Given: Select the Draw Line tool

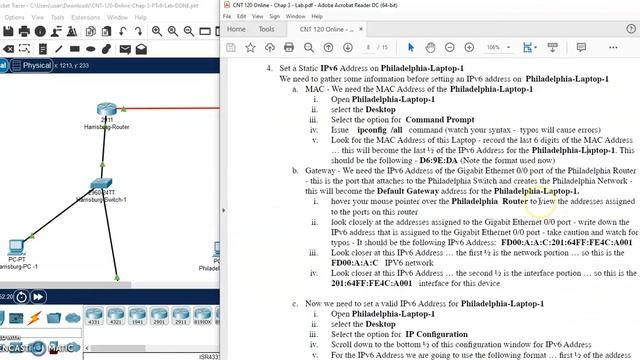Looking at the screenshot, I should click(x=59, y=49).
